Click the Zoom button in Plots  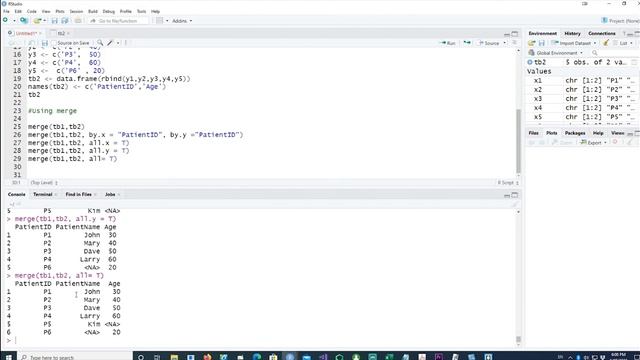point(562,142)
